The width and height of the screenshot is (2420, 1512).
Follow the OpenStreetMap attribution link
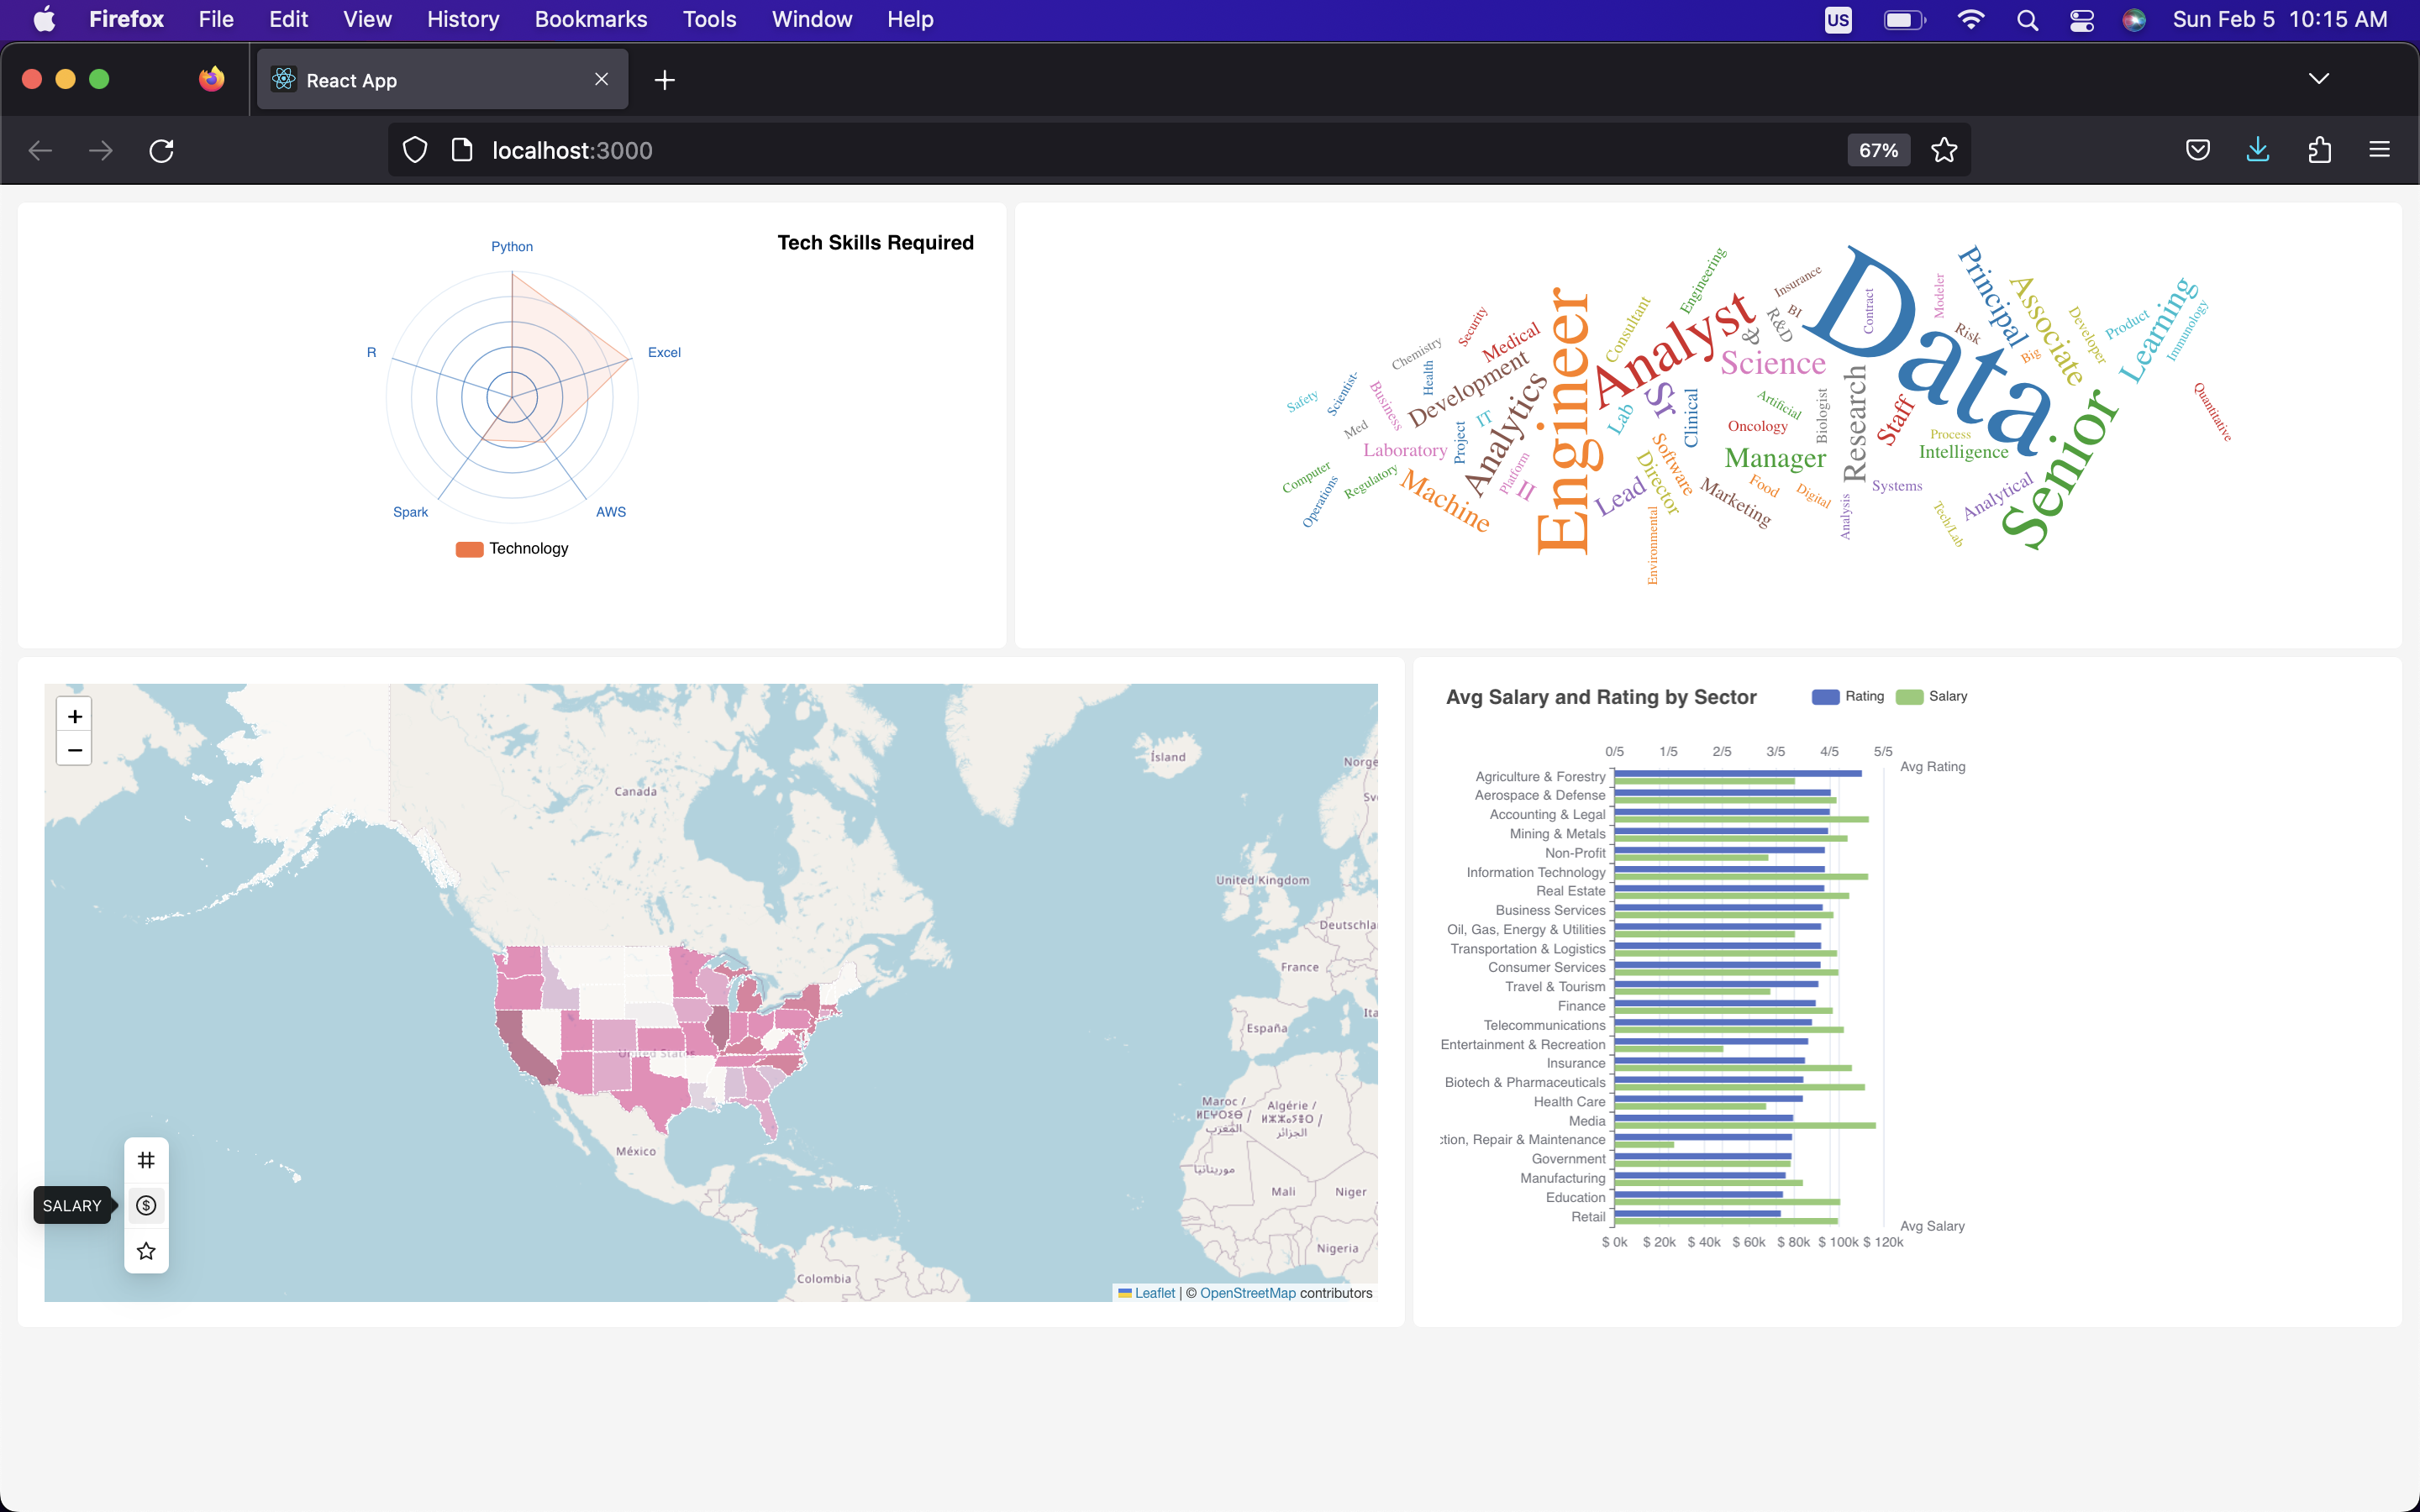(x=1247, y=1293)
